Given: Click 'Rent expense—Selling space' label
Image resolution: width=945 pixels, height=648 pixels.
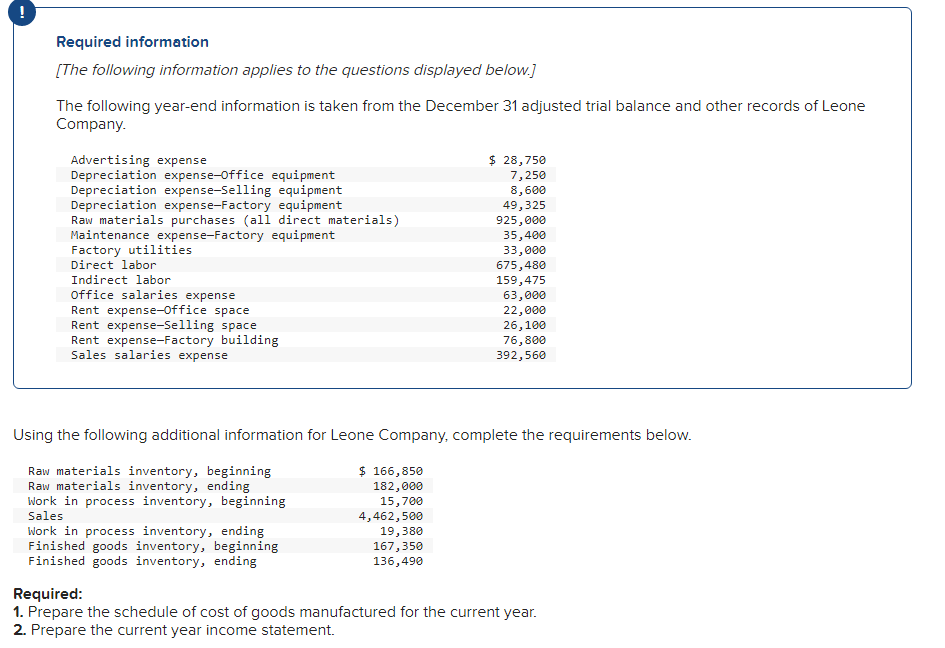Looking at the screenshot, I should click(163, 325).
